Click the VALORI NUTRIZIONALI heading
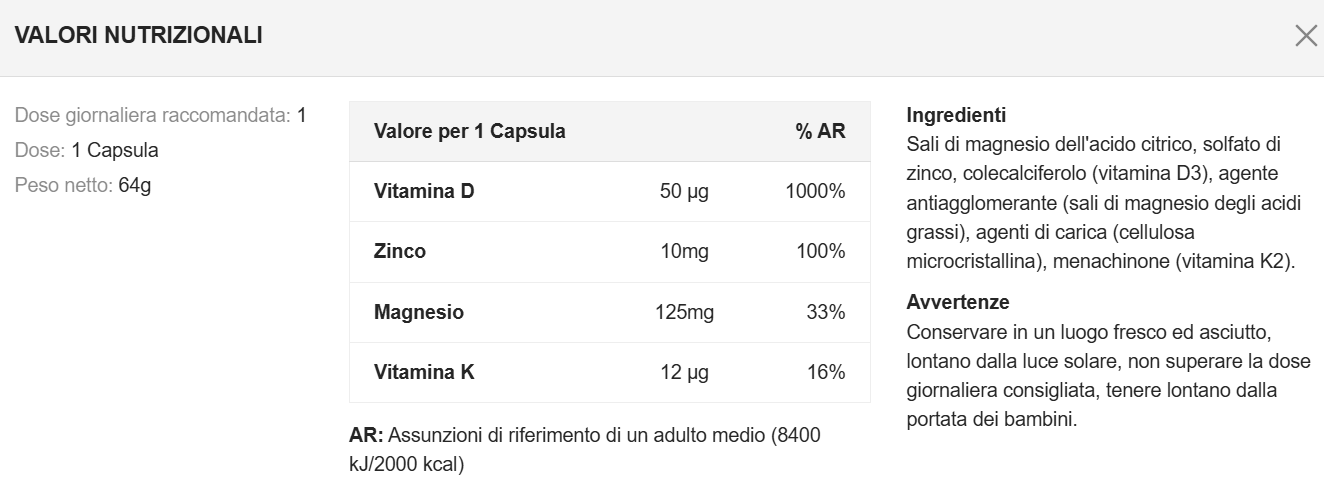Viewport: 1324px width, 491px height. [x=139, y=36]
